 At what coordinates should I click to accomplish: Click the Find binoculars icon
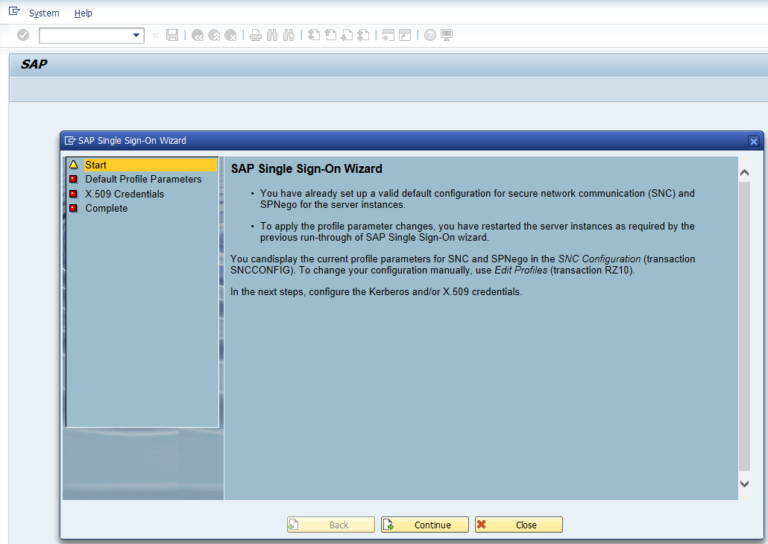point(272,35)
